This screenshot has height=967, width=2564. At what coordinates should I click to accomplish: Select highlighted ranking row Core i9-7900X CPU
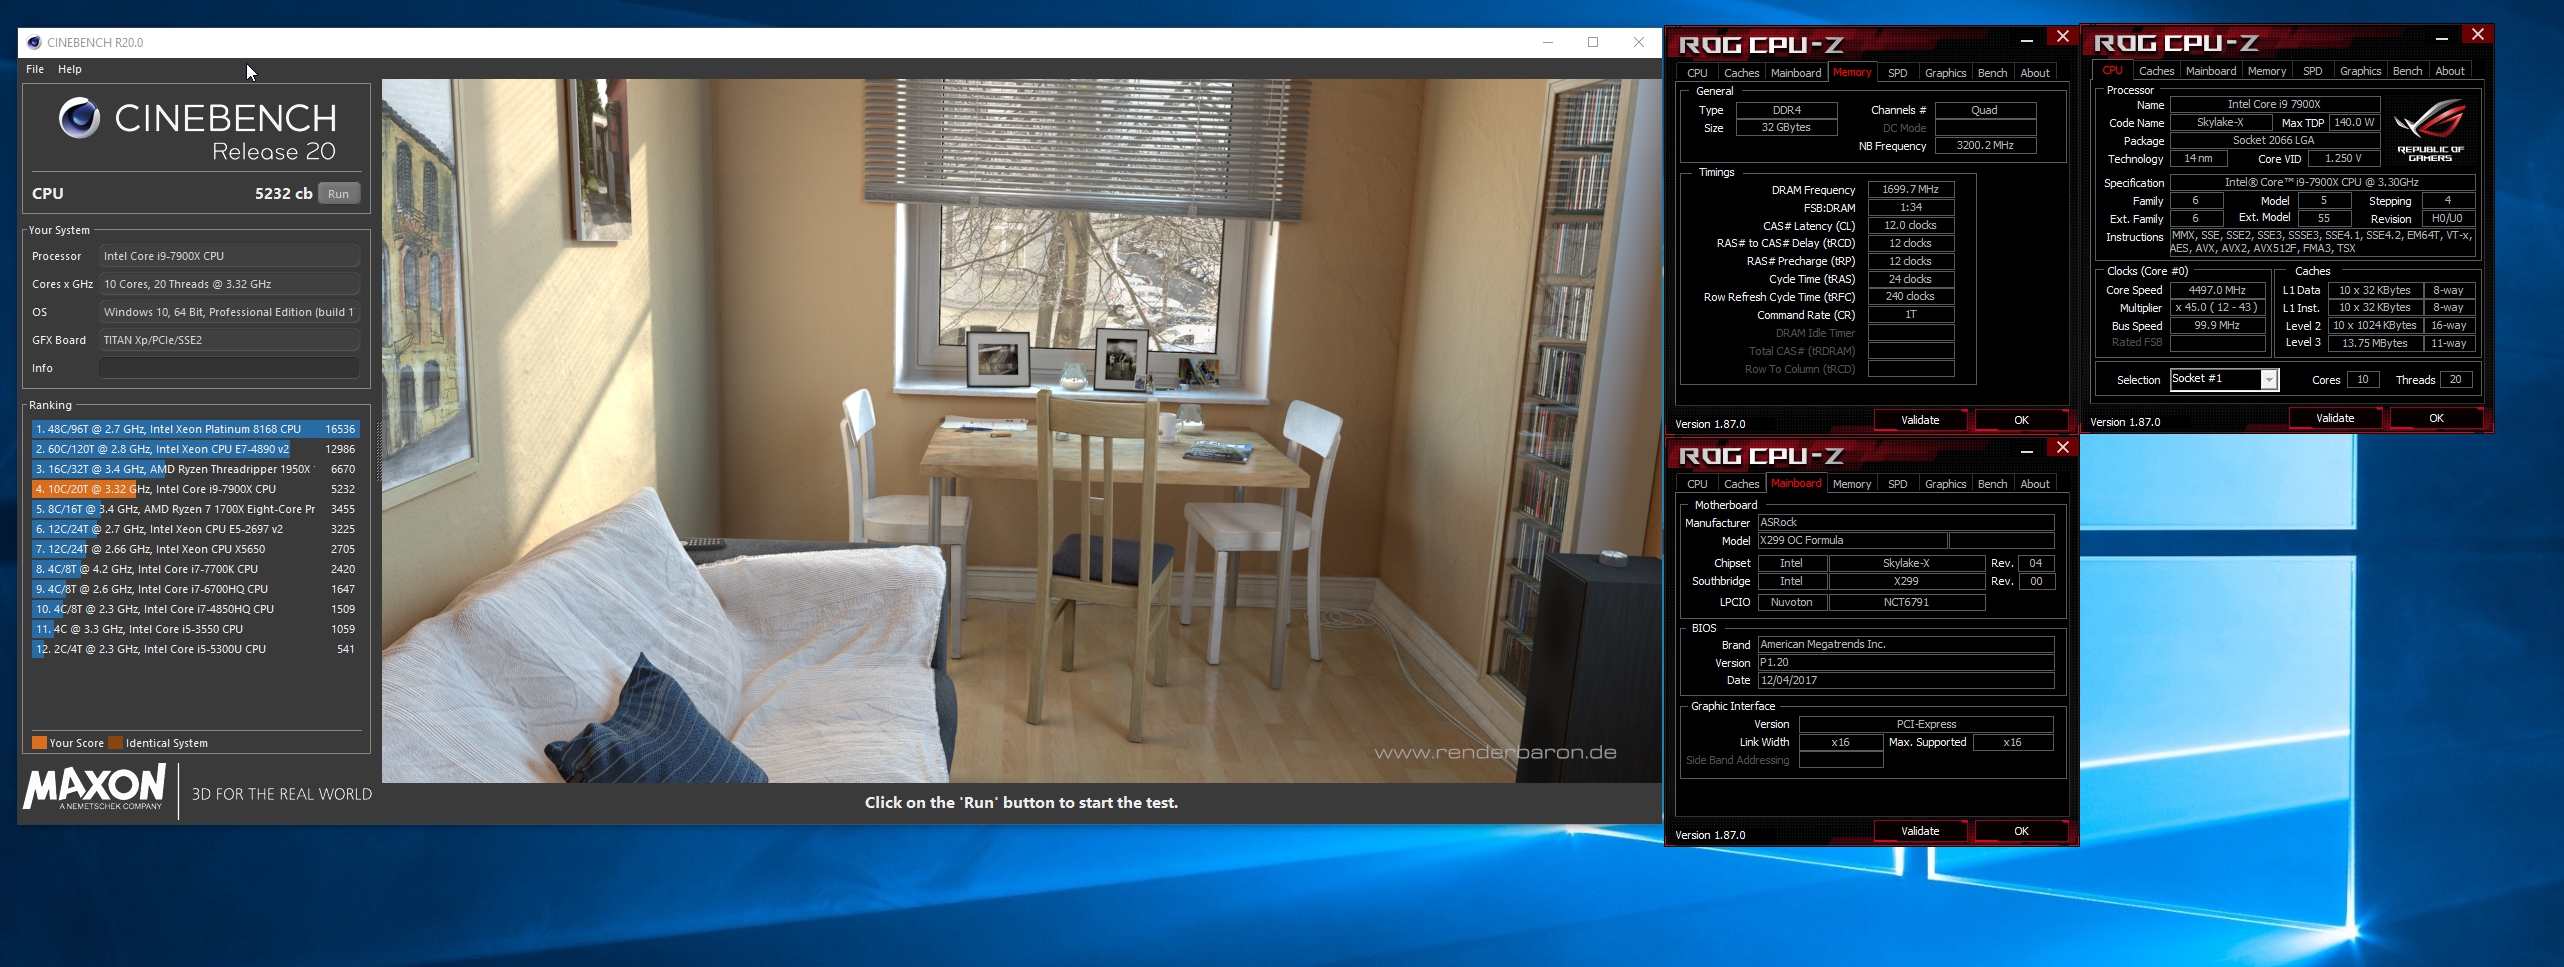point(195,489)
